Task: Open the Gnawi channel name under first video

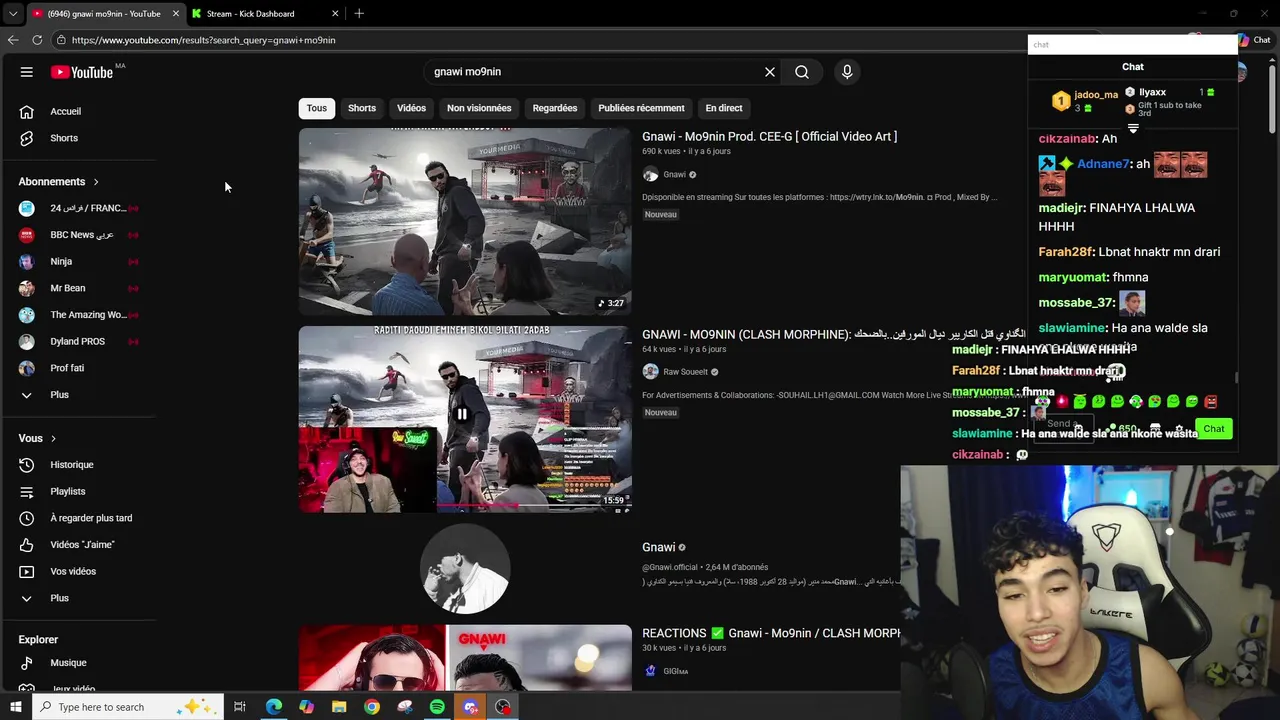Action: click(x=674, y=175)
